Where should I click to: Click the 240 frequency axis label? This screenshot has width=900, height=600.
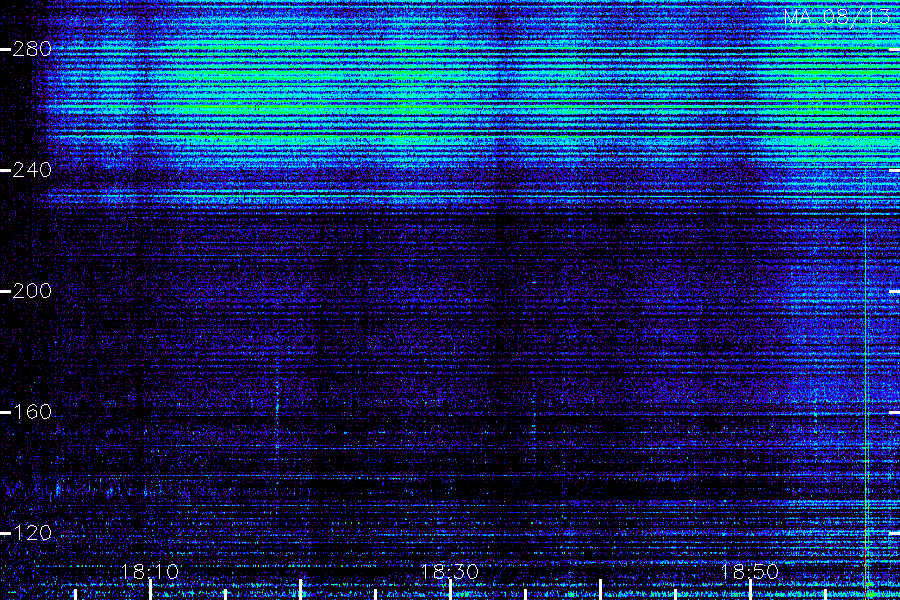pyautogui.click(x=32, y=170)
